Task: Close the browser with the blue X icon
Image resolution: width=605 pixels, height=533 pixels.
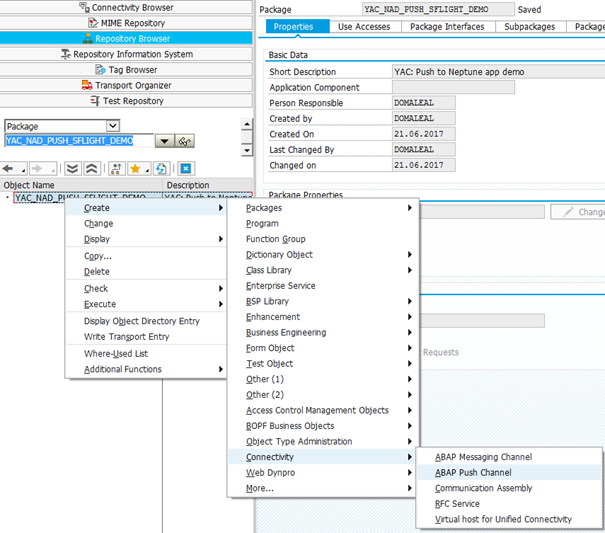Action: (186, 169)
